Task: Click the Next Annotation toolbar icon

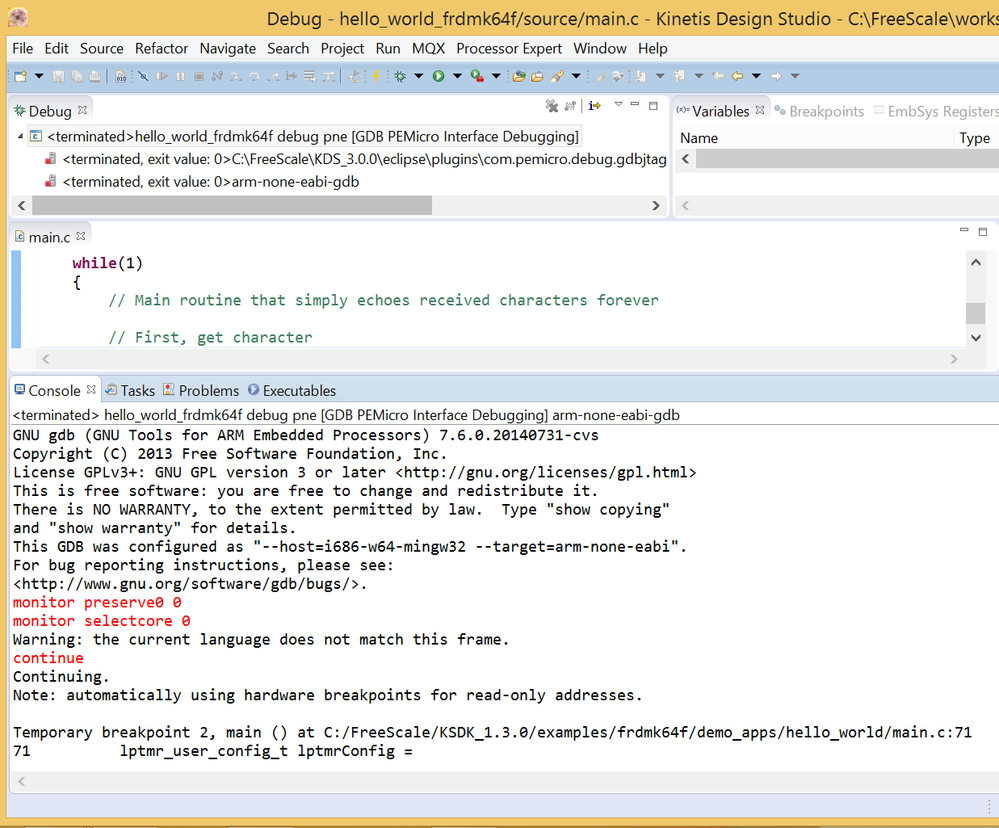Action: tap(640, 76)
